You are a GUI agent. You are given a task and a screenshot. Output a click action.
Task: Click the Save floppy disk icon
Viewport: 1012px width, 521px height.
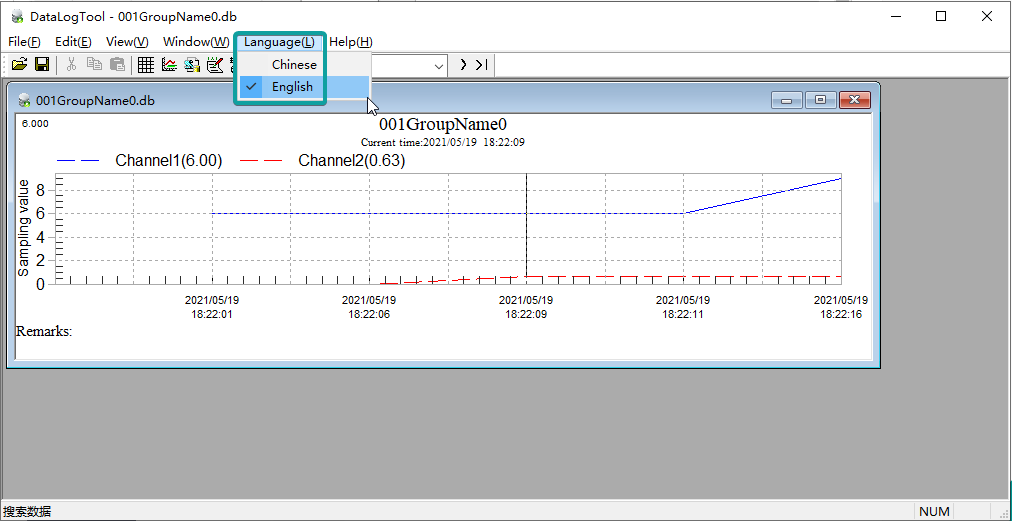(42, 65)
